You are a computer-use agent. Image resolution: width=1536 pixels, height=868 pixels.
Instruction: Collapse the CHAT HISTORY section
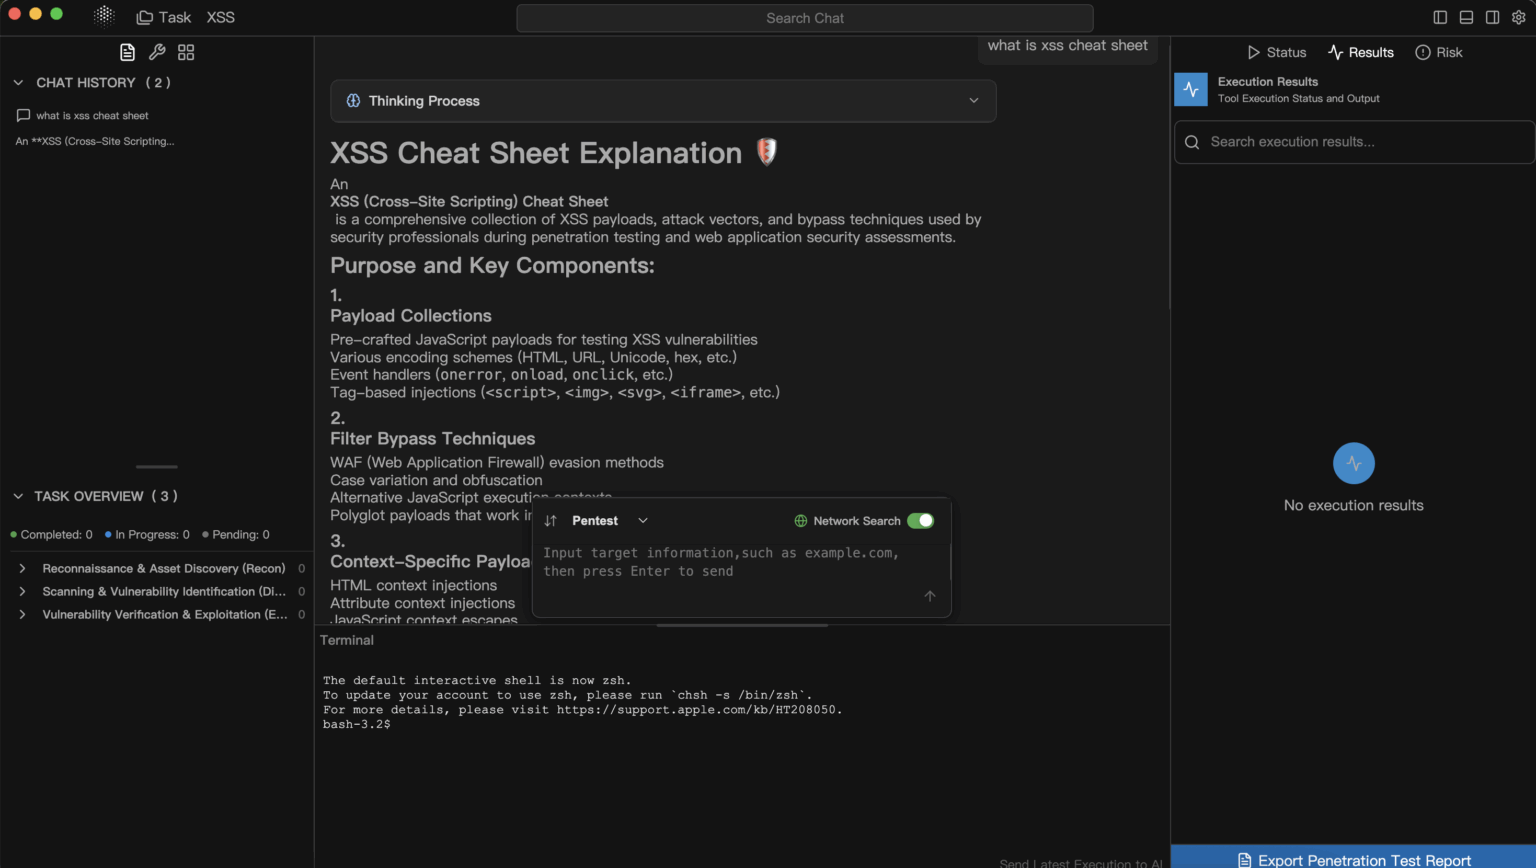point(17,82)
